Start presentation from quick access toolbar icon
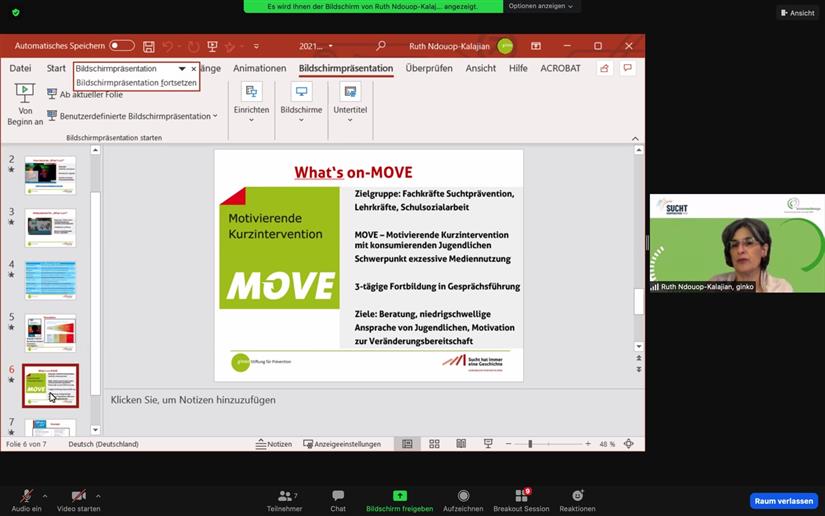This screenshot has height=516, width=825. tap(213, 46)
